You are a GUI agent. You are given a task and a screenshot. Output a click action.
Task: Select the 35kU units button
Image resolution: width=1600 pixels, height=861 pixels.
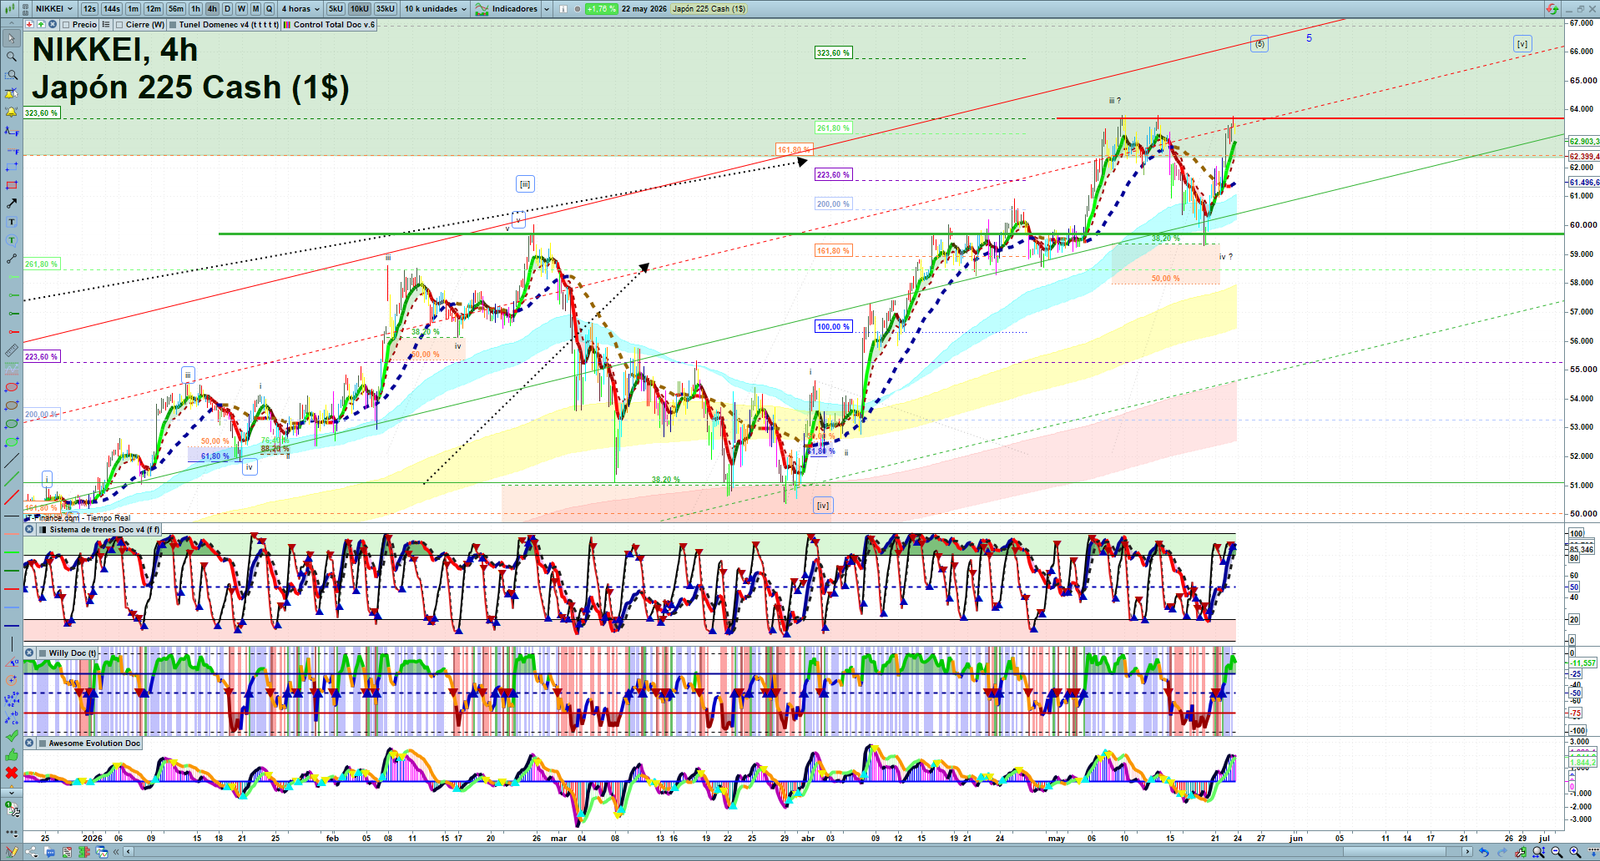tap(385, 8)
